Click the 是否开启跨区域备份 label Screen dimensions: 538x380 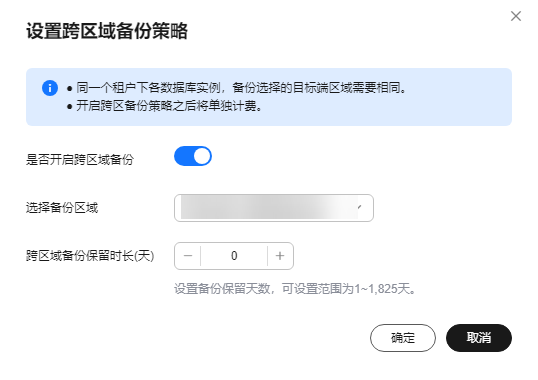click(80, 159)
